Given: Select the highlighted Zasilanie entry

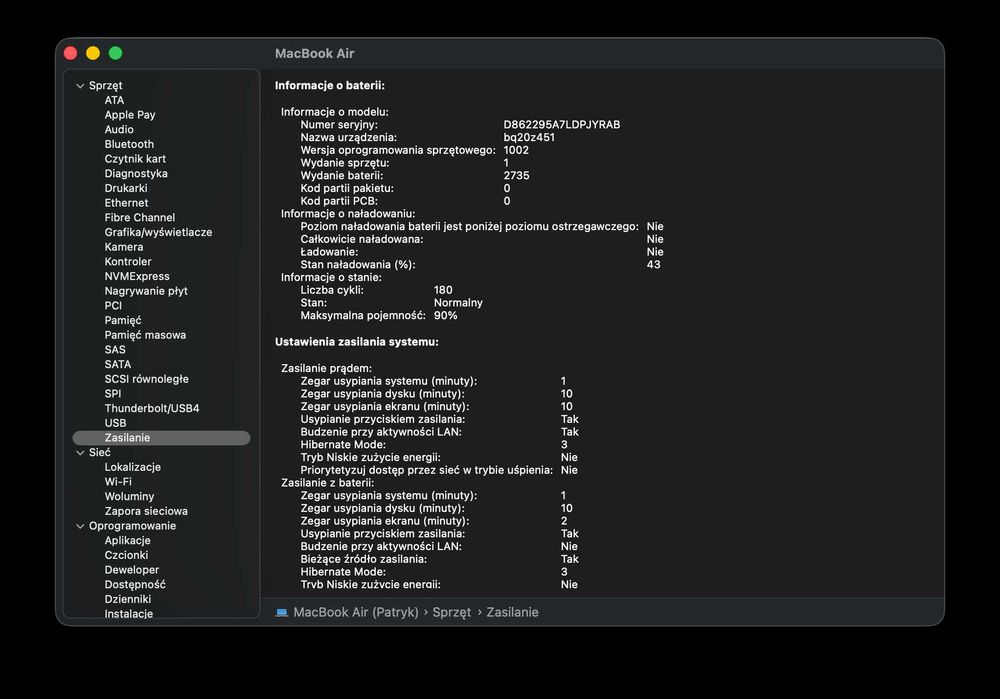Looking at the screenshot, I should [x=161, y=438].
